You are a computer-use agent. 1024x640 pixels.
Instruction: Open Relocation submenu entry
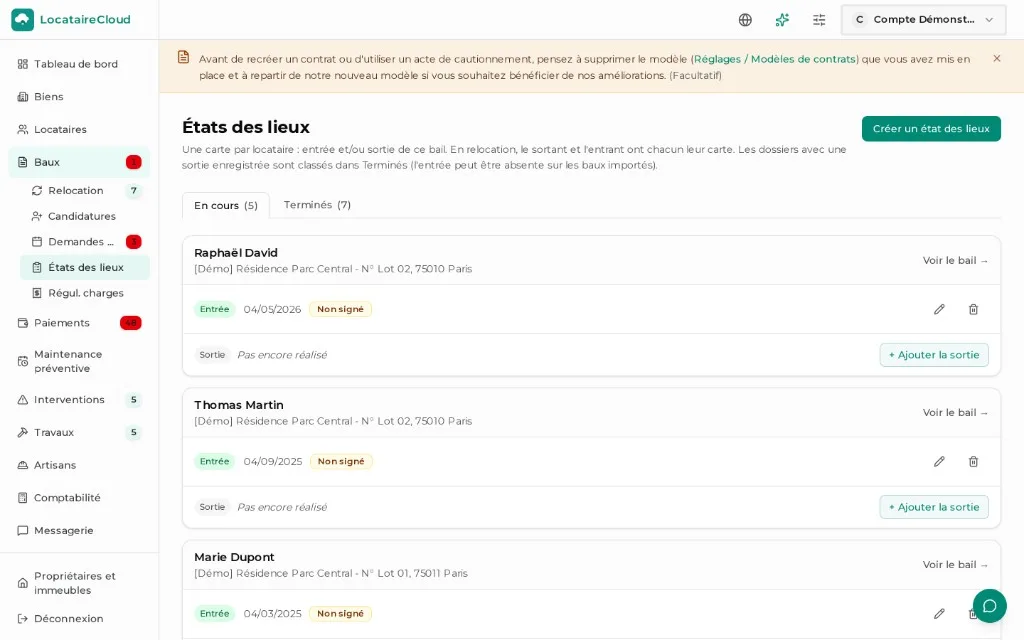[85, 191]
